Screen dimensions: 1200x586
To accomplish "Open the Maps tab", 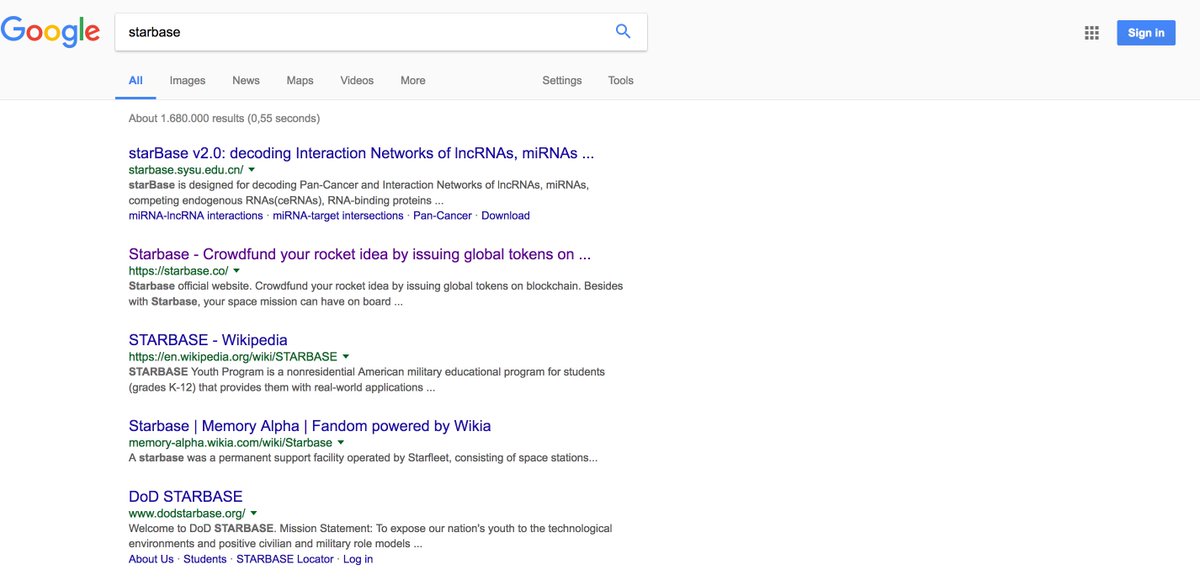I will tap(300, 81).
